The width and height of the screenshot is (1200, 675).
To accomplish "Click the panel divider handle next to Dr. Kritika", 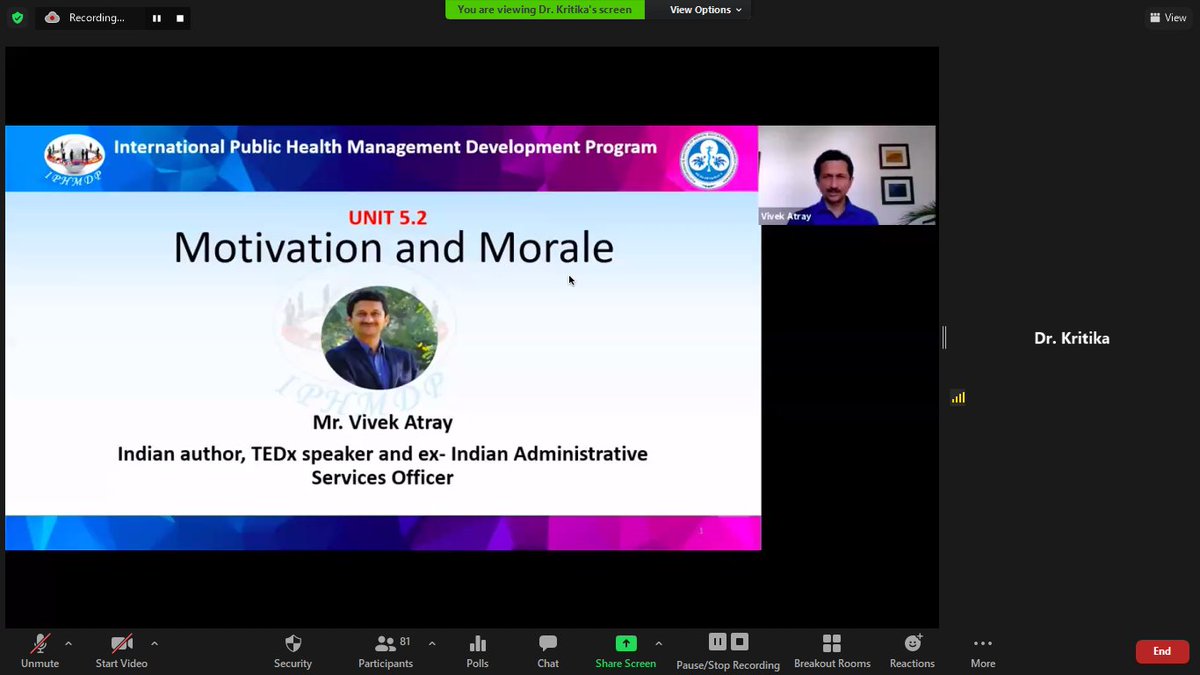I will click(944, 338).
